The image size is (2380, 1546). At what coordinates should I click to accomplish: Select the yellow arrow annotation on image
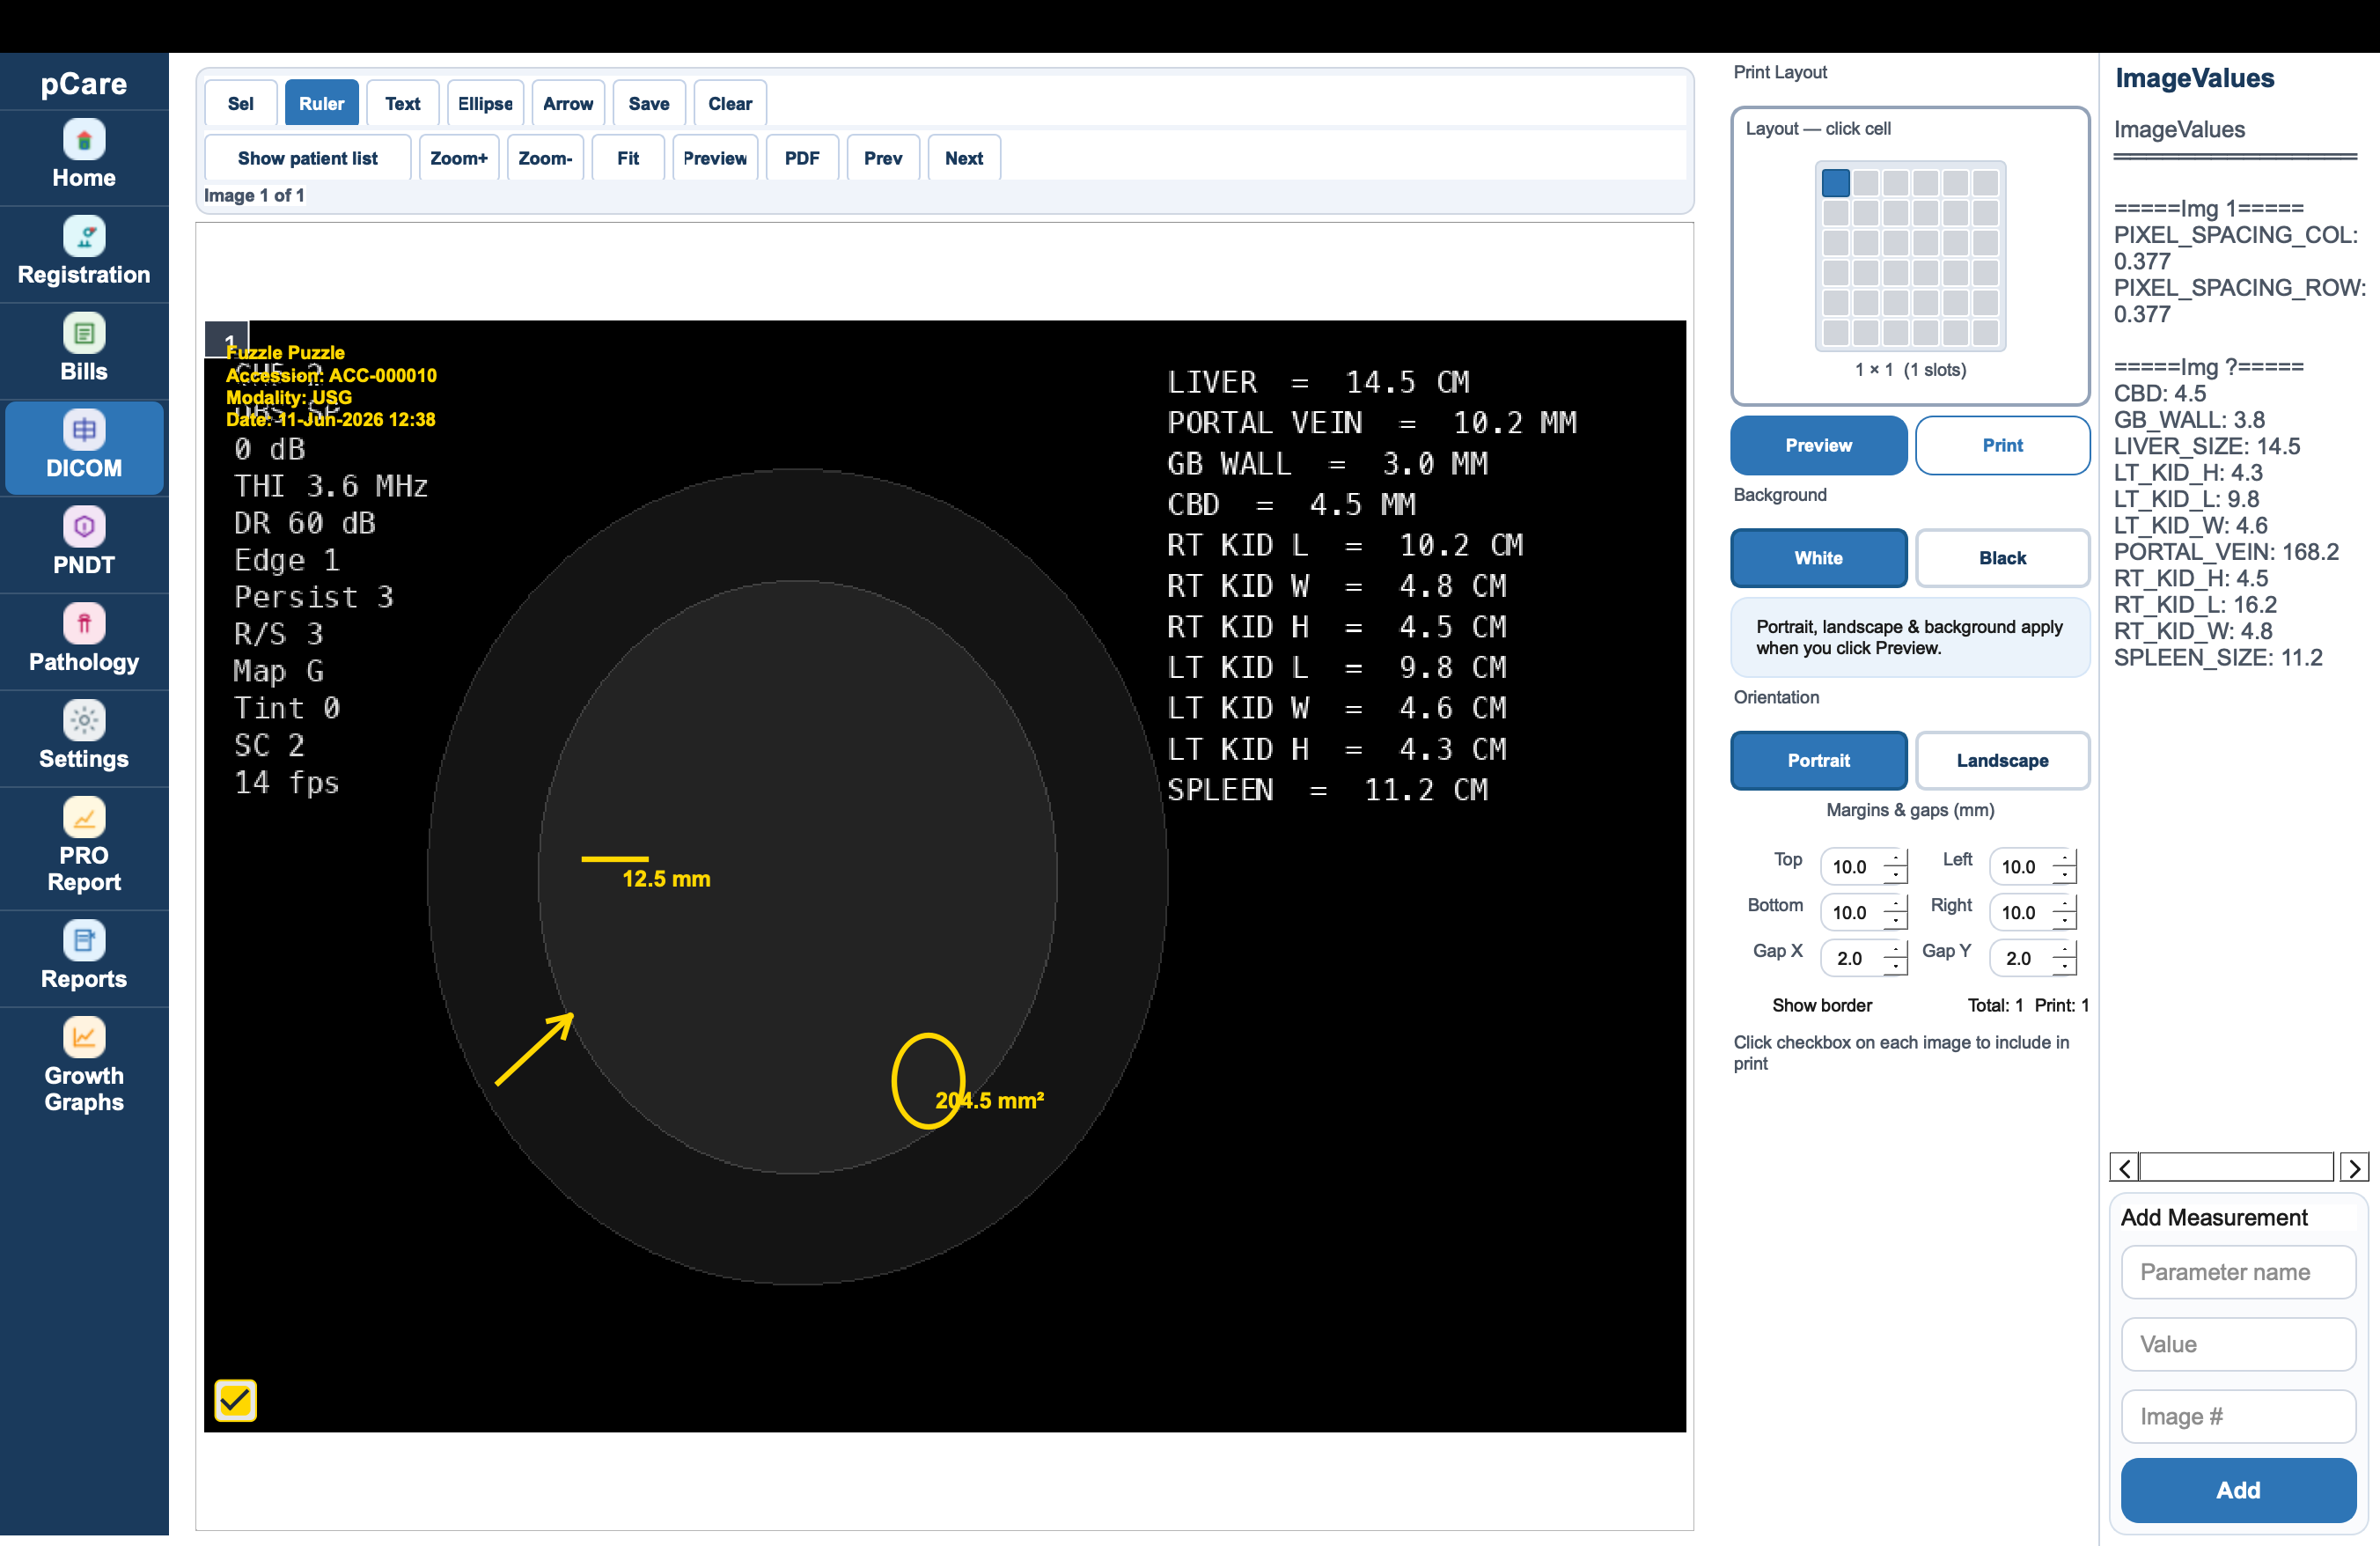[535, 1048]
